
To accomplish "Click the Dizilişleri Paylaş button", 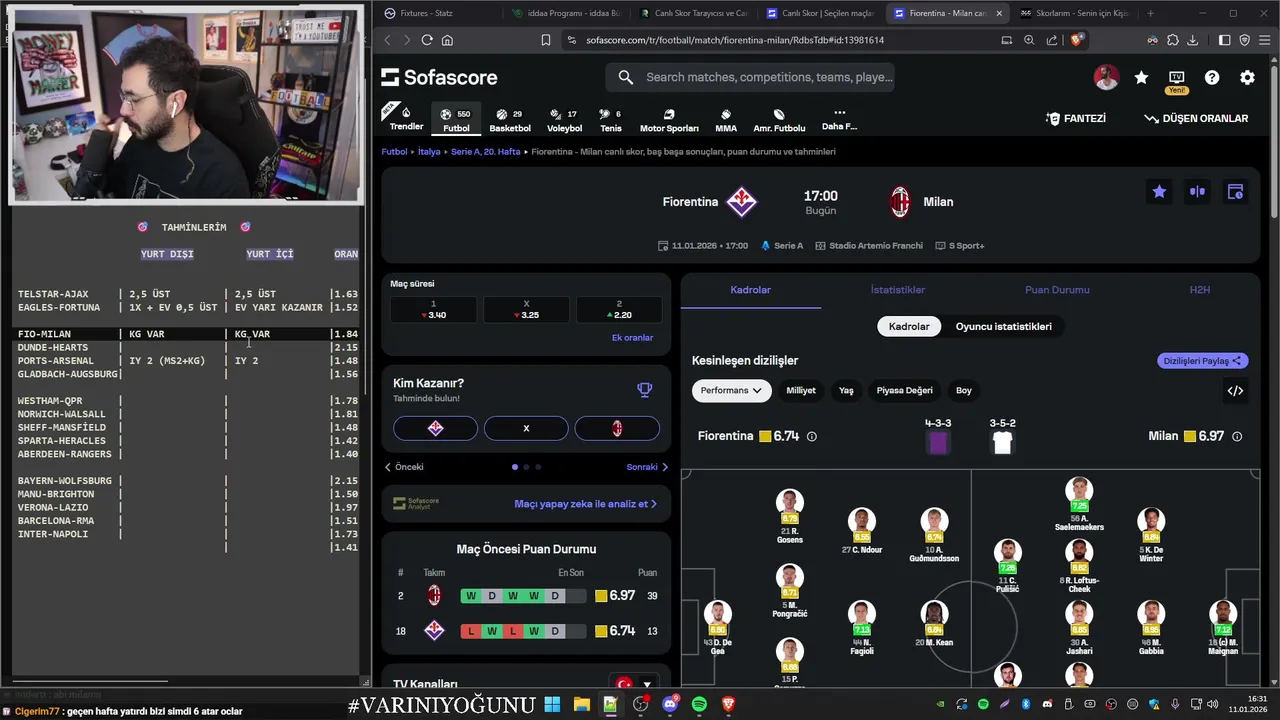I will point(1203,361).
